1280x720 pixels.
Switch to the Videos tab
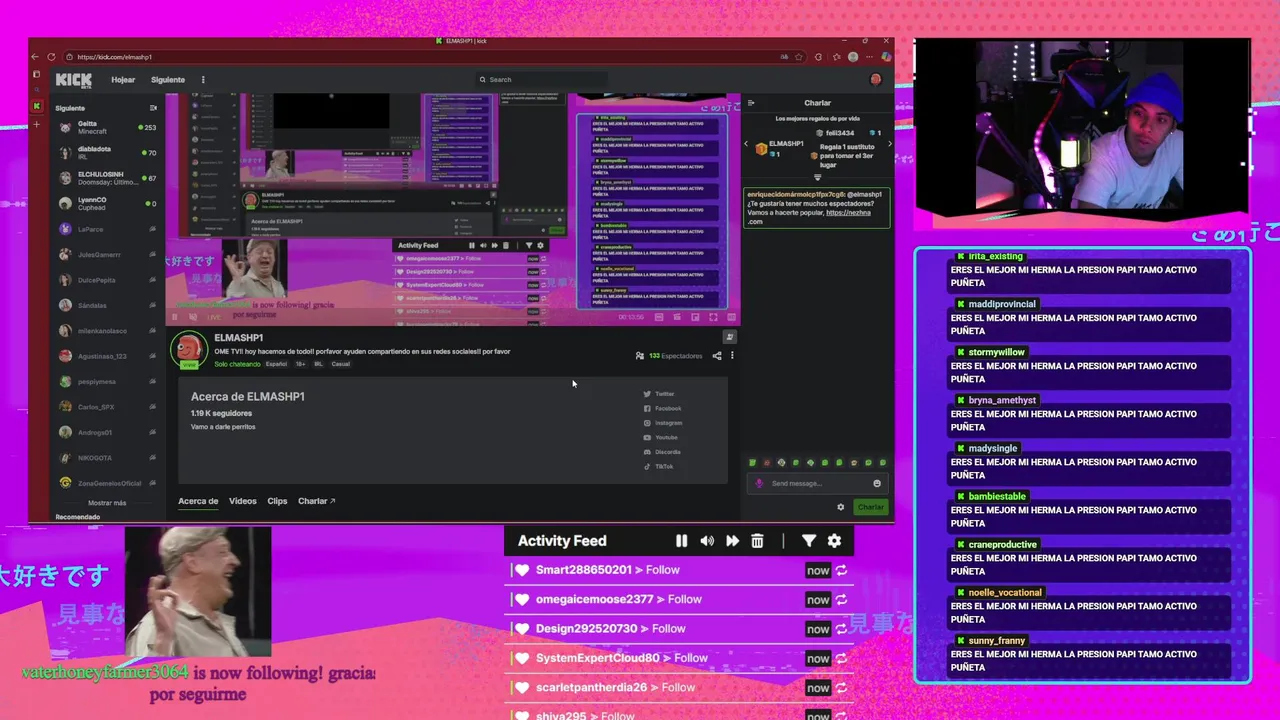[242, 501]
